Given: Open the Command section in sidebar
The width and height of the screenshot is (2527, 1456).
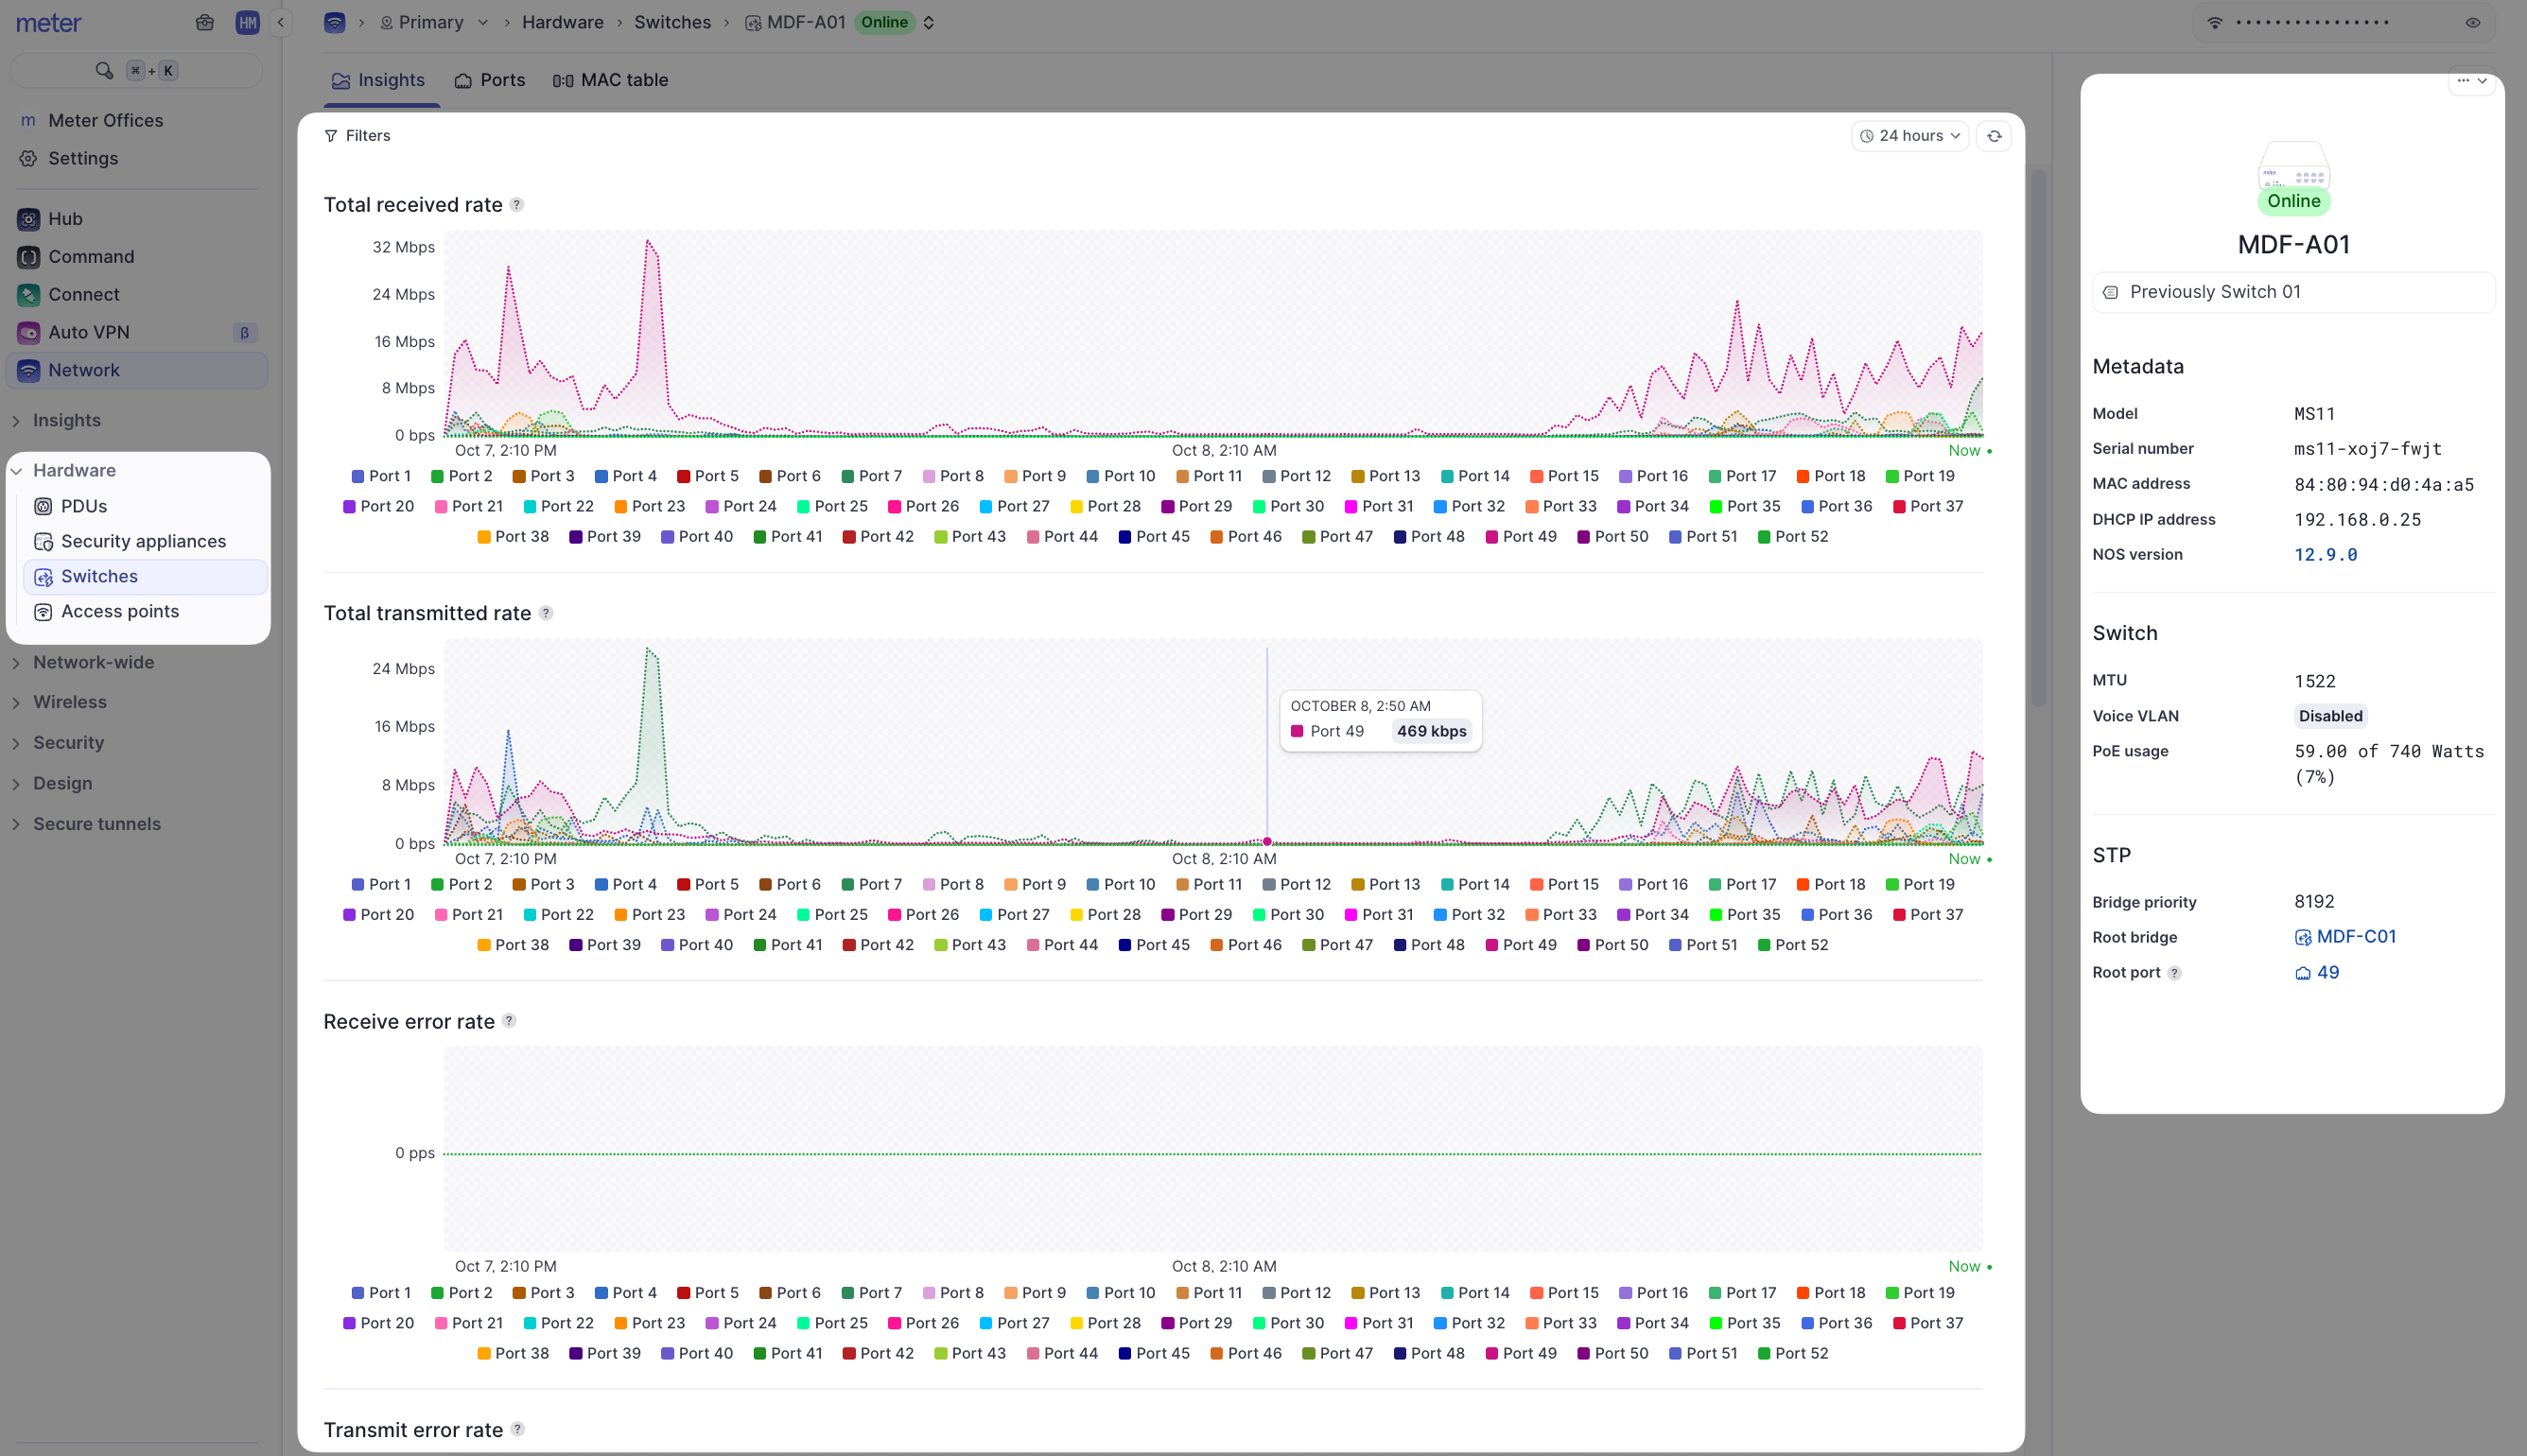Looking at the screenshot, I should [x=91, y=256].
